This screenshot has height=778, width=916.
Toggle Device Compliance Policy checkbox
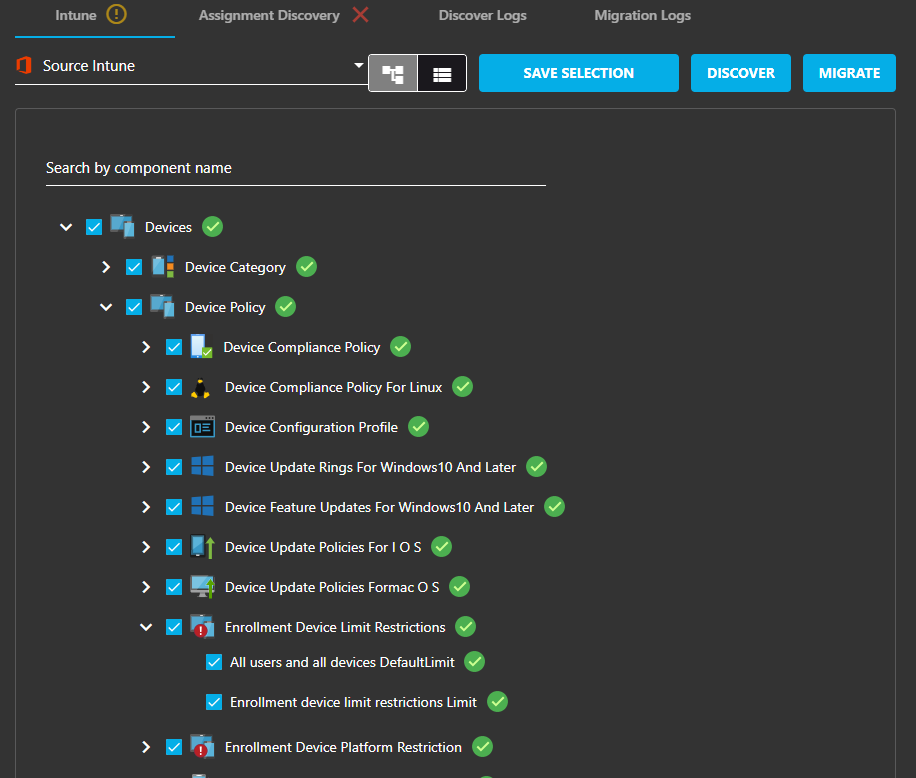(x=174, y=347)
